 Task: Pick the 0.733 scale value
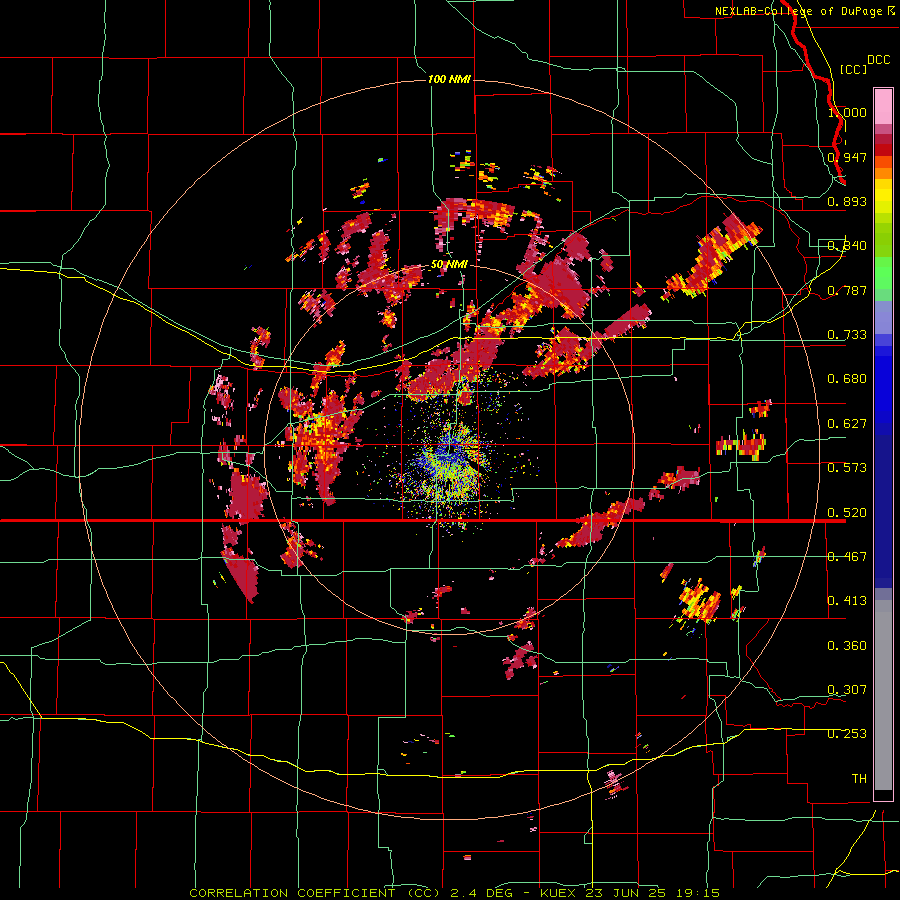(x=847, y=335)
